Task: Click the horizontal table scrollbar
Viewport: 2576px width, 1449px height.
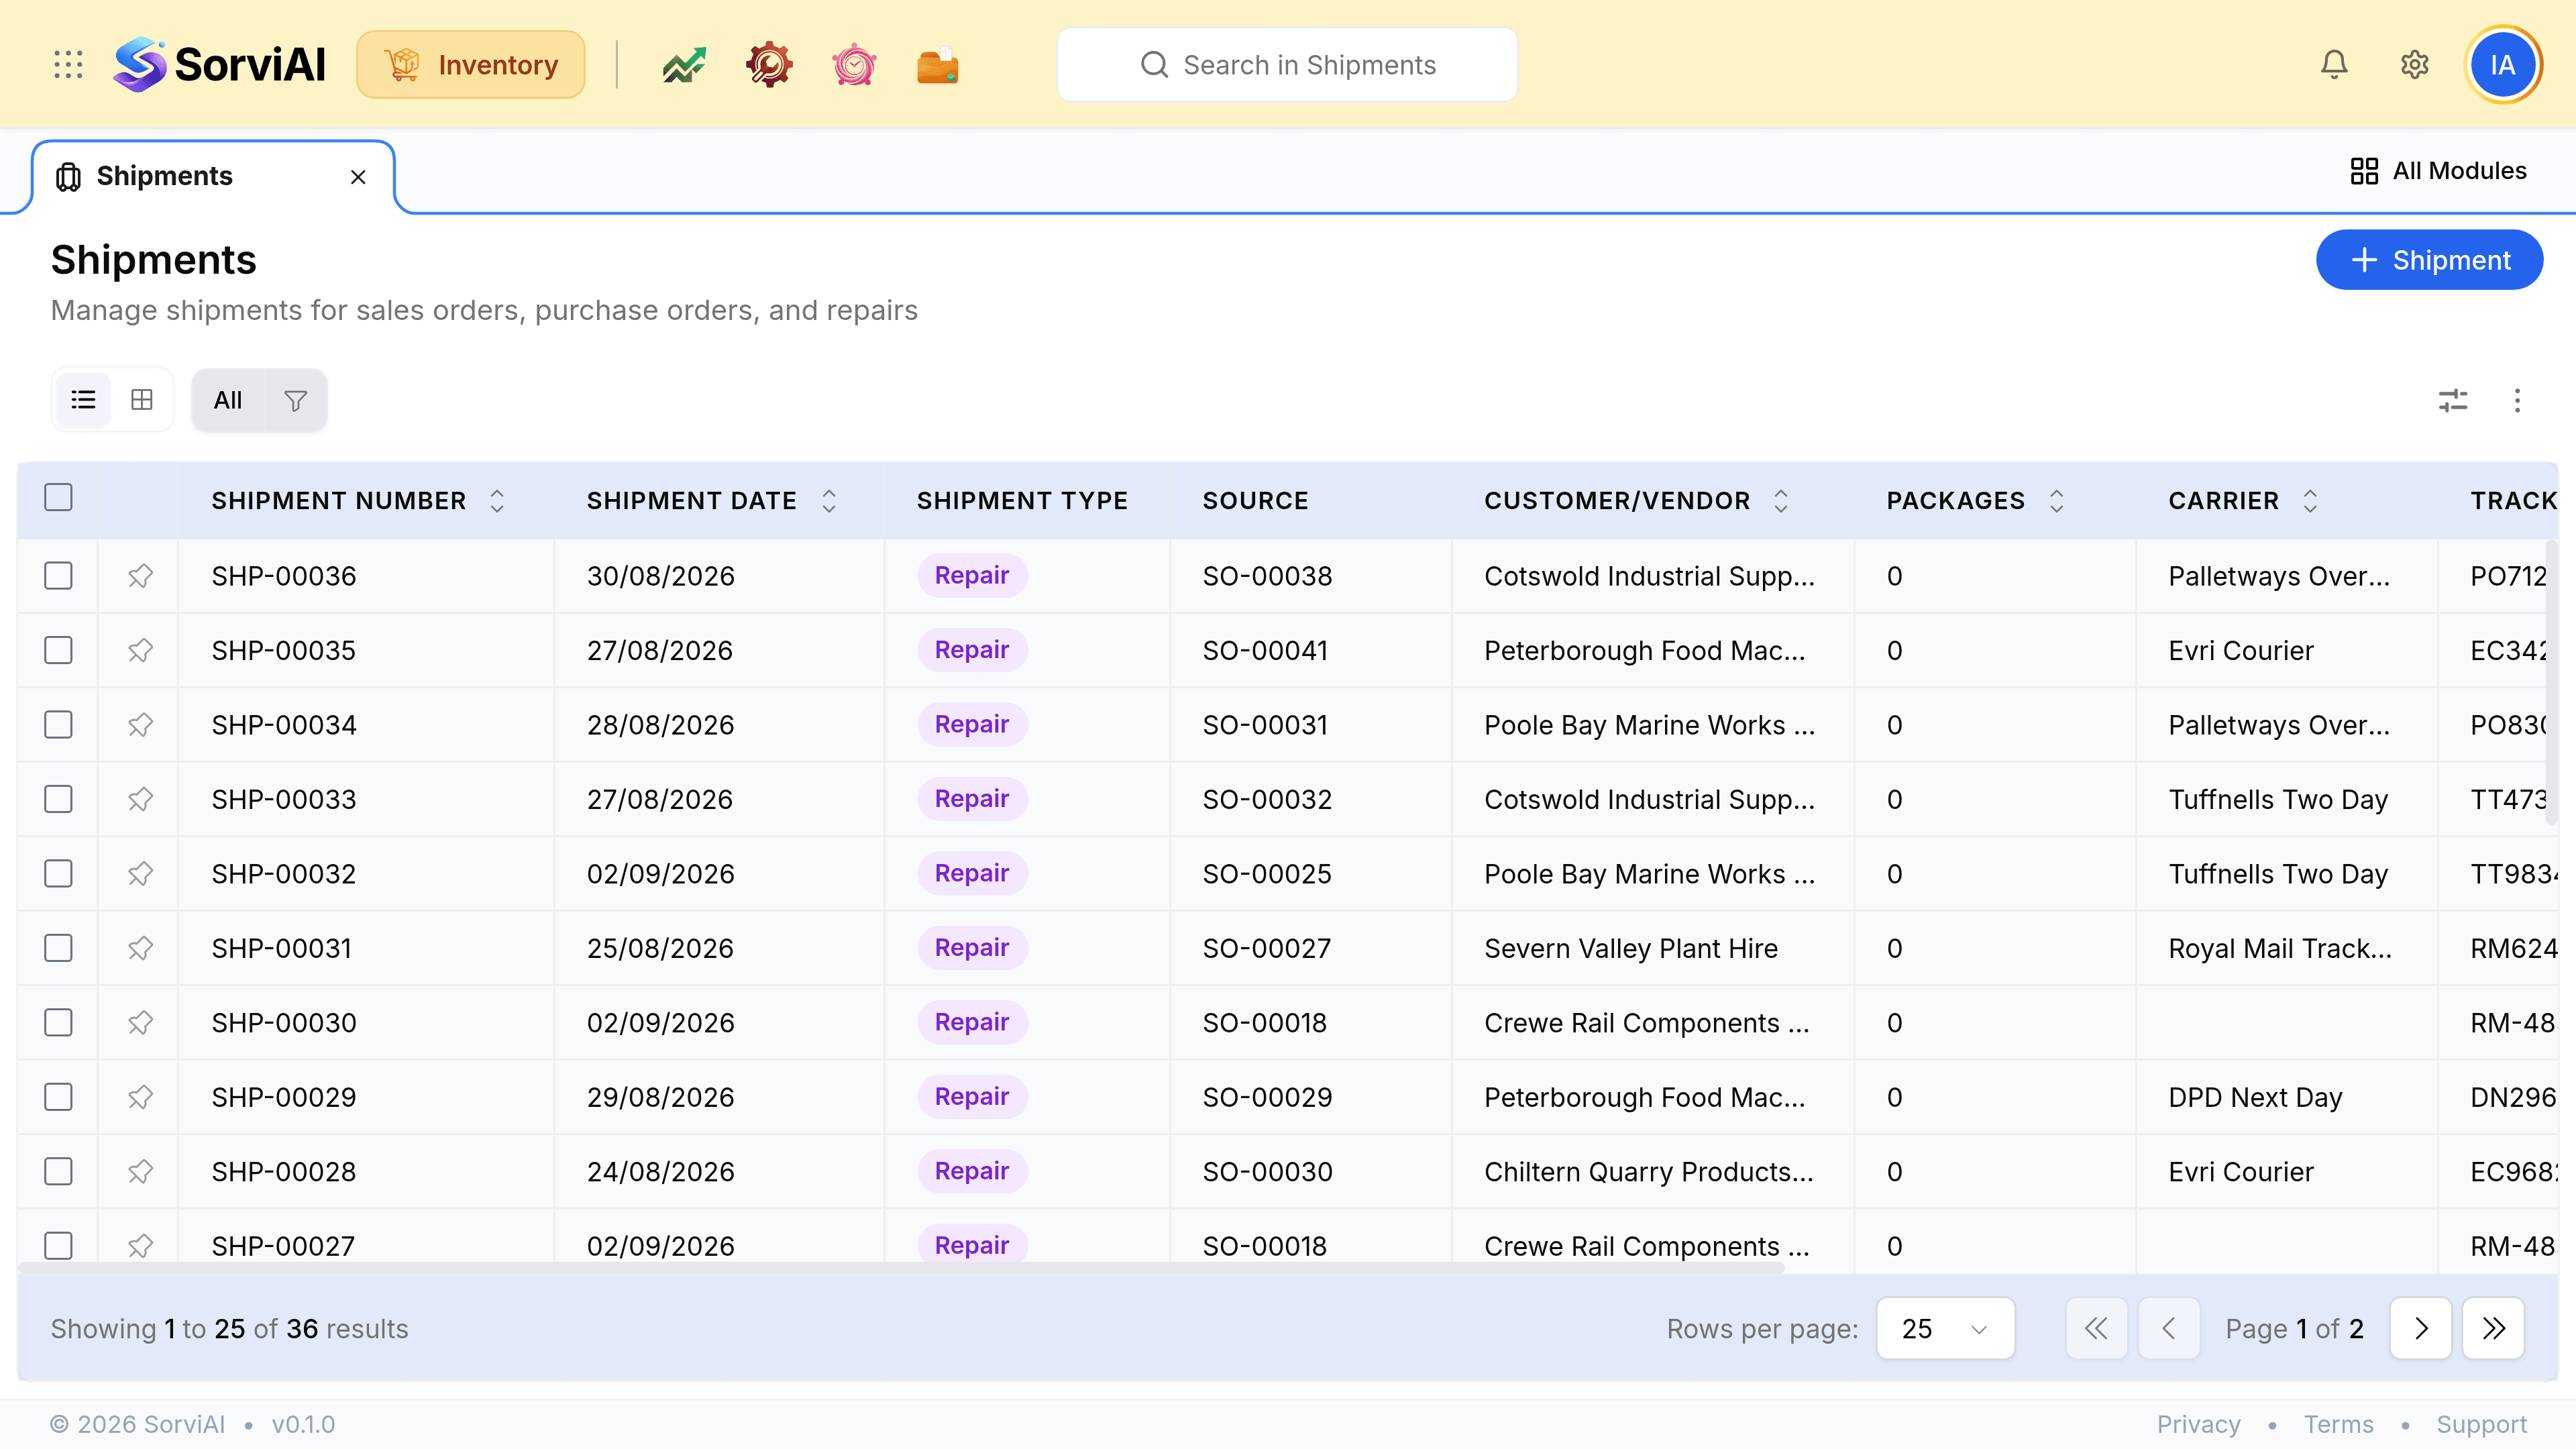Action: tap(901, 1268)
